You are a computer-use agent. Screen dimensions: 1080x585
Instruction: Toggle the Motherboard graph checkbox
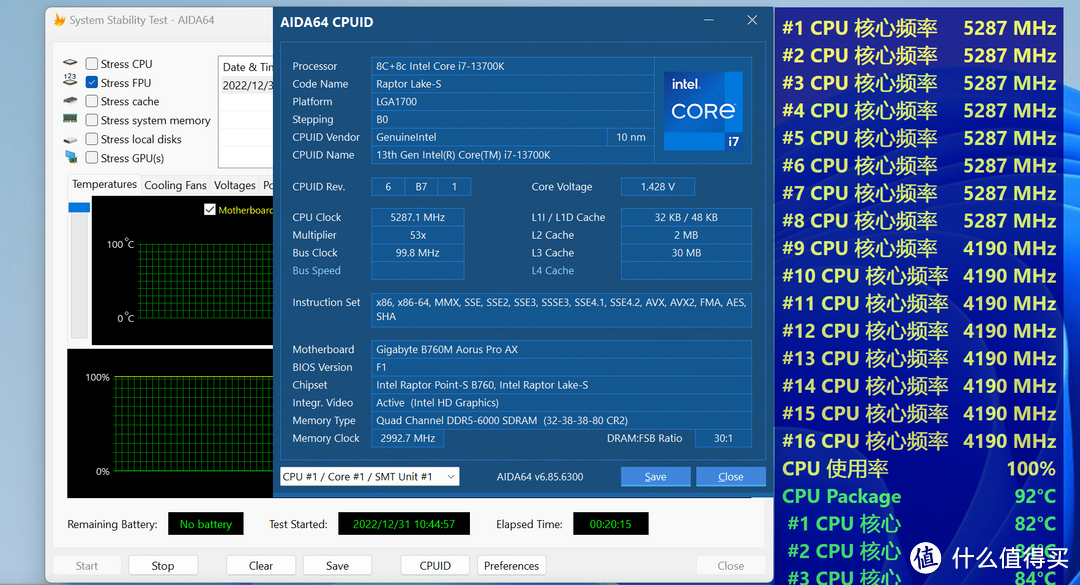[209, 209]
